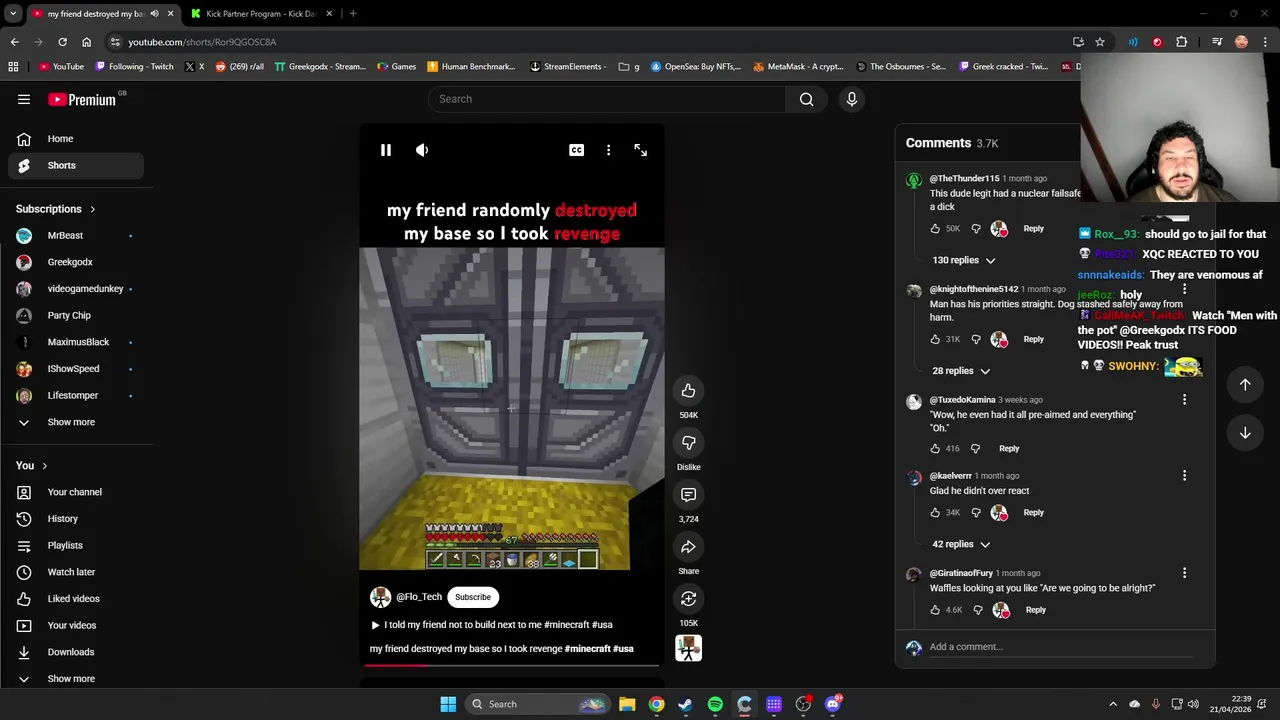Image resolution: width=1280 pixels, height=720 pixels.
Task: Open the Remix icon showing 105K
Action: pos(688,599)
